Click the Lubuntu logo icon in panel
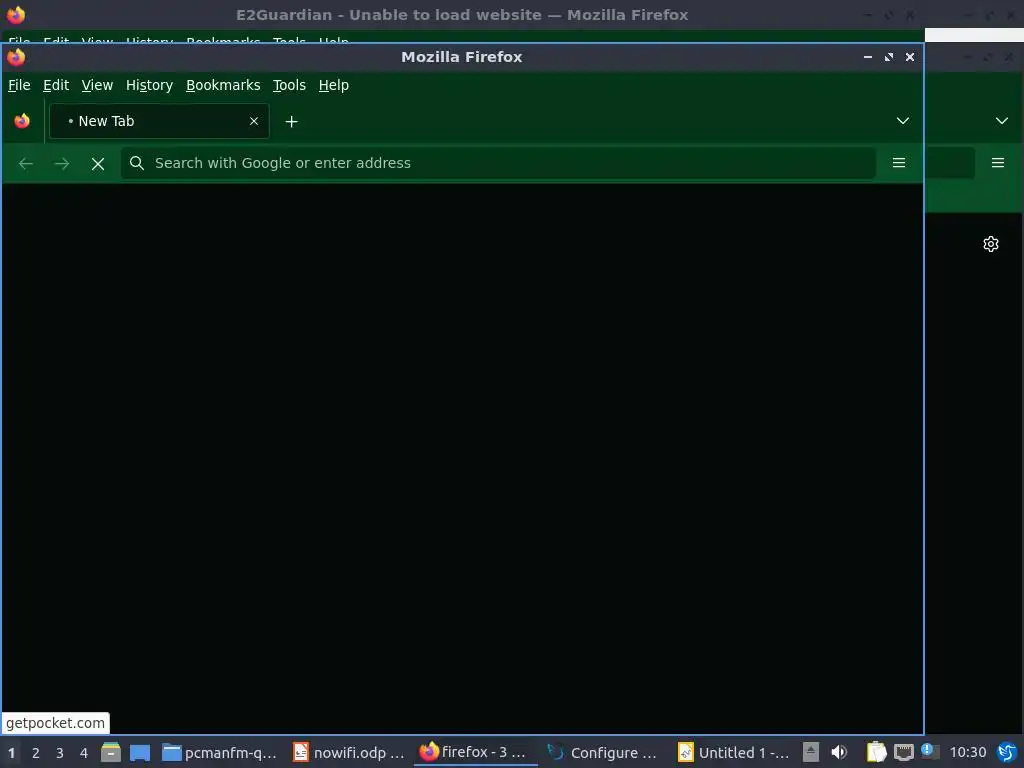 1007,752
